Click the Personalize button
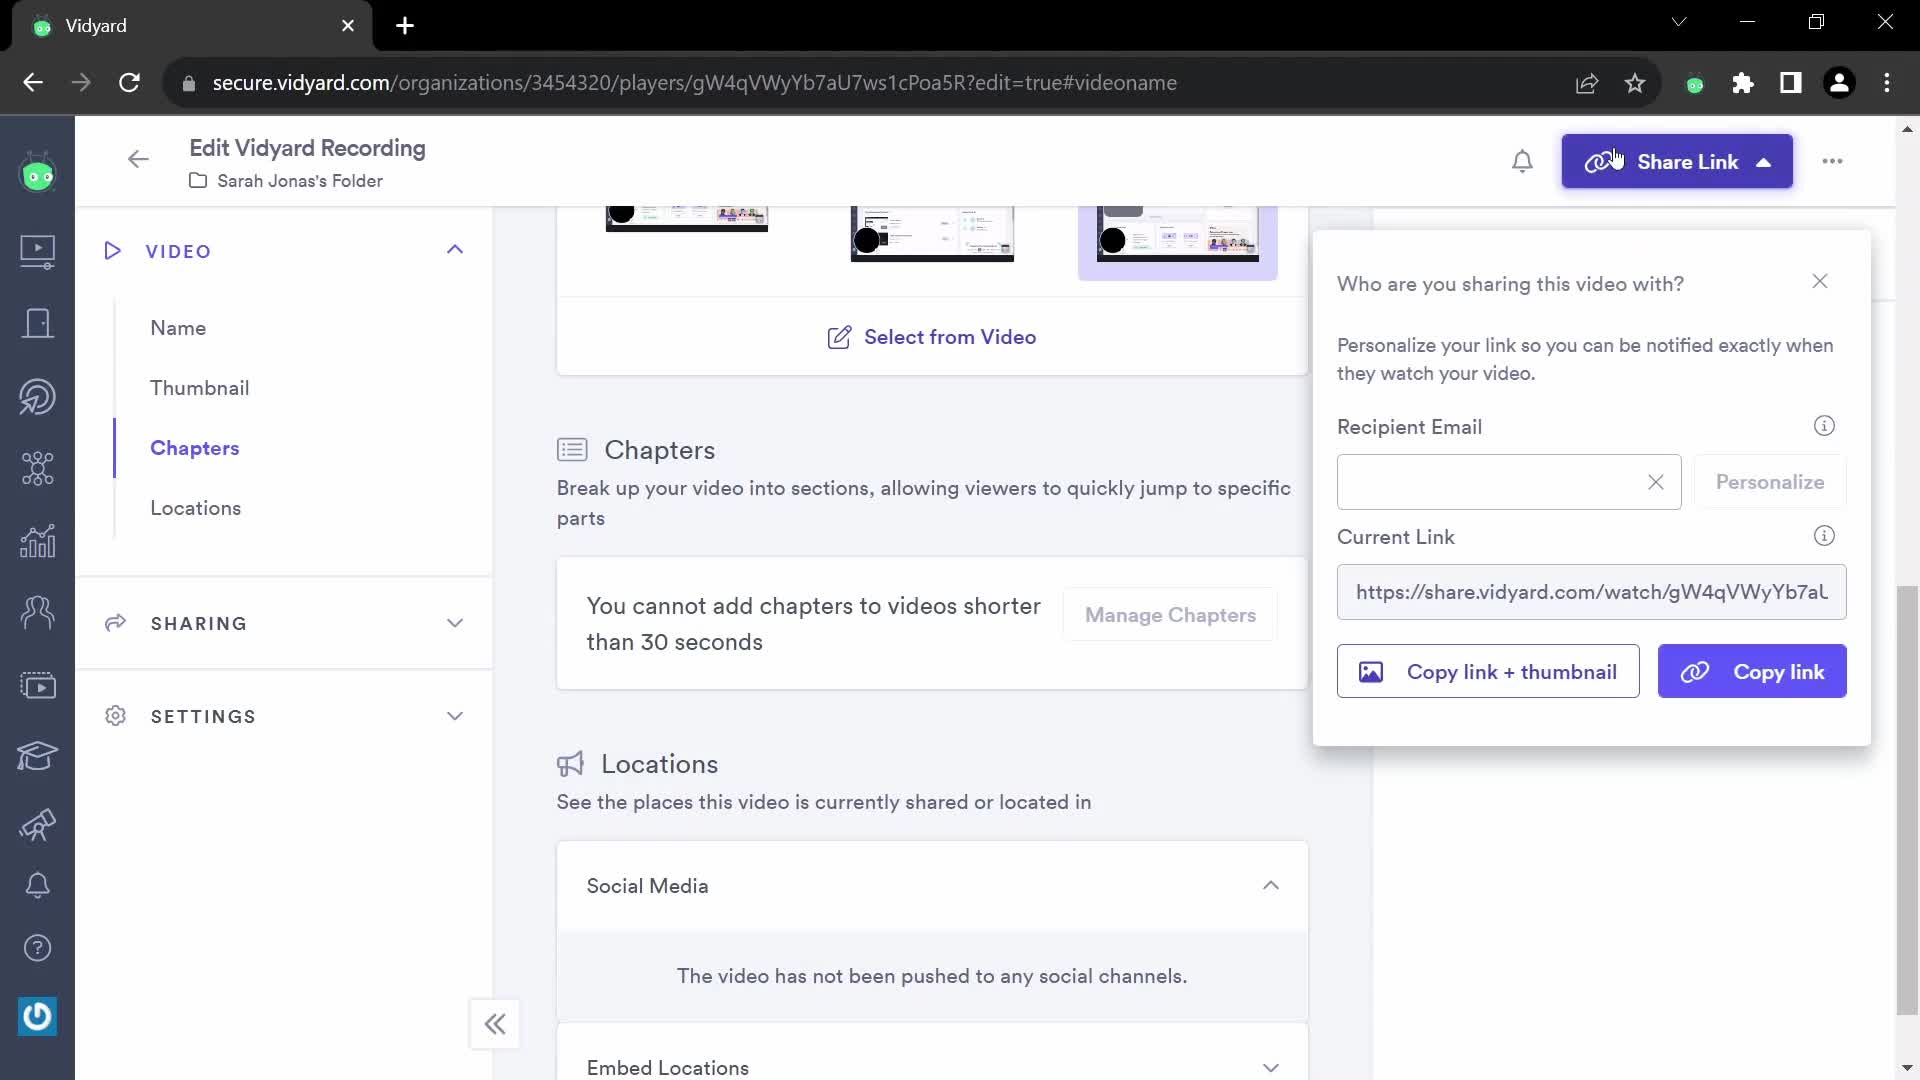Image resolution: width=1920 pixels, height=1080 pixels. [1770, 482]
